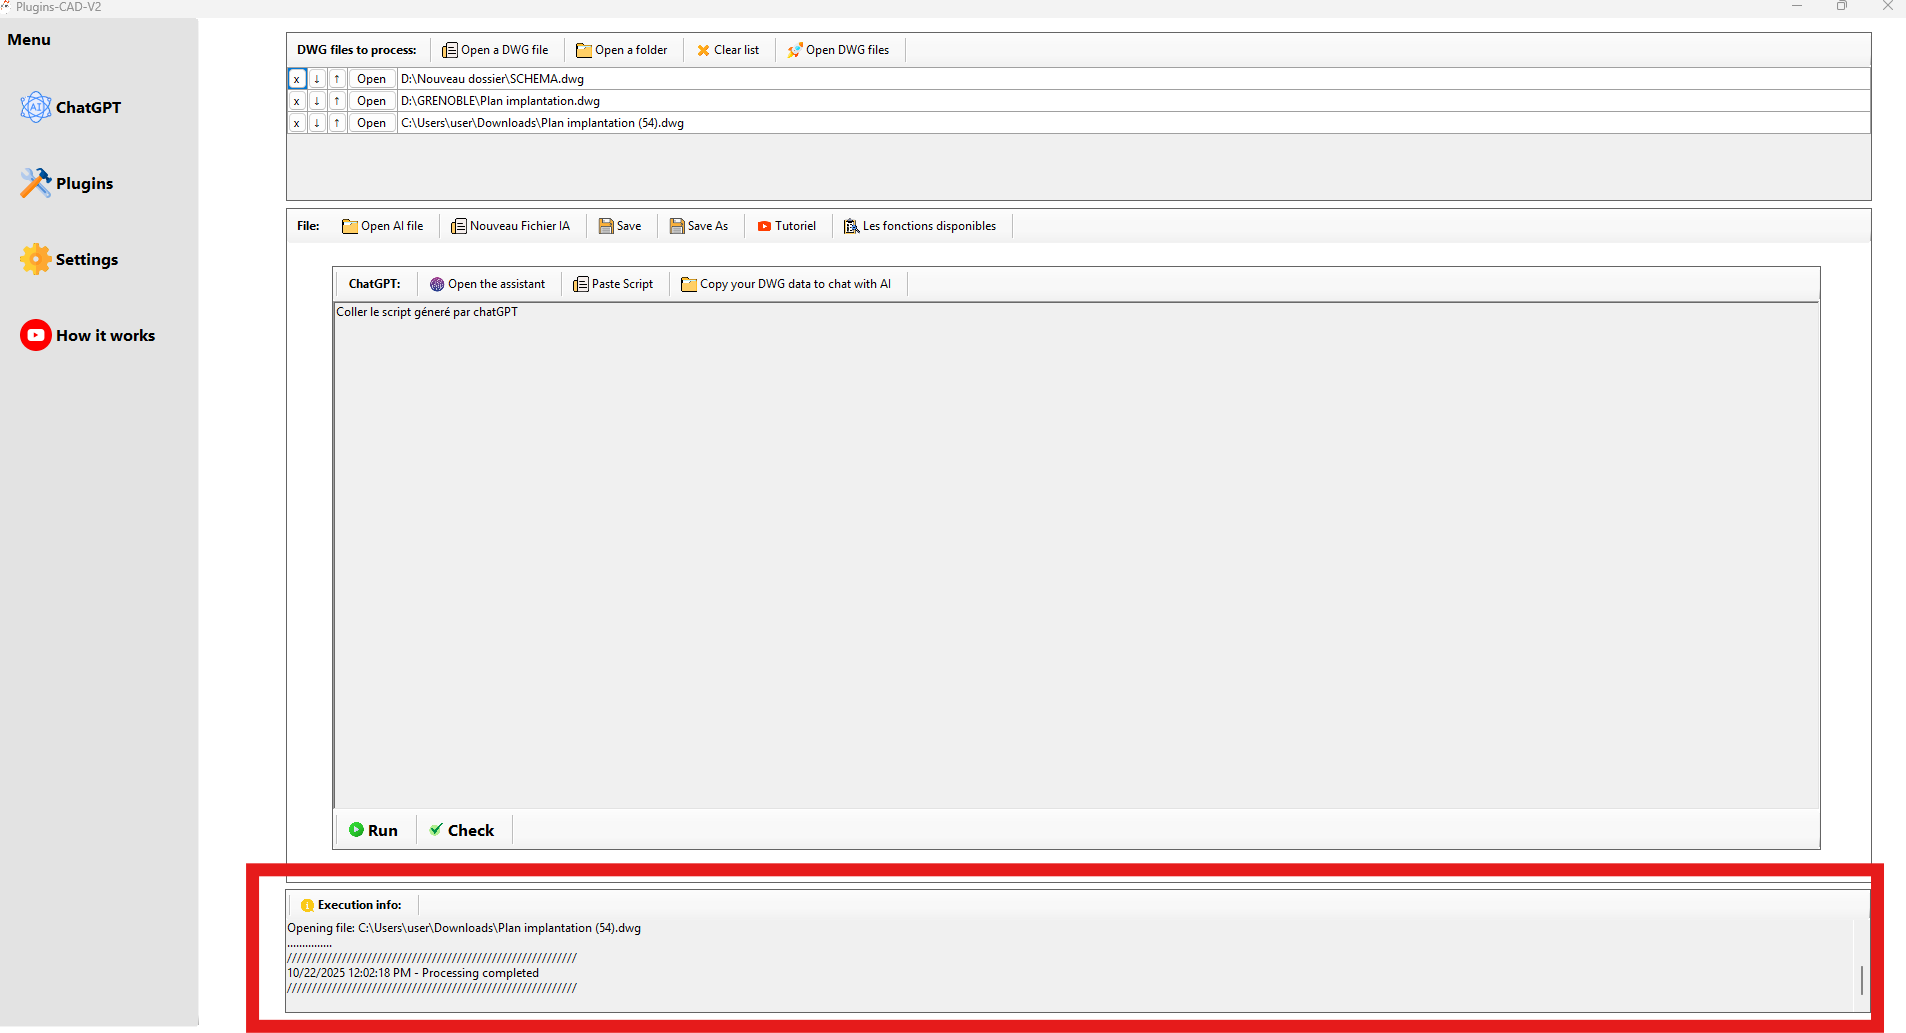Click Paste Script
The height and width of the screenshot is (1033, 1906).
click(613, 284)
